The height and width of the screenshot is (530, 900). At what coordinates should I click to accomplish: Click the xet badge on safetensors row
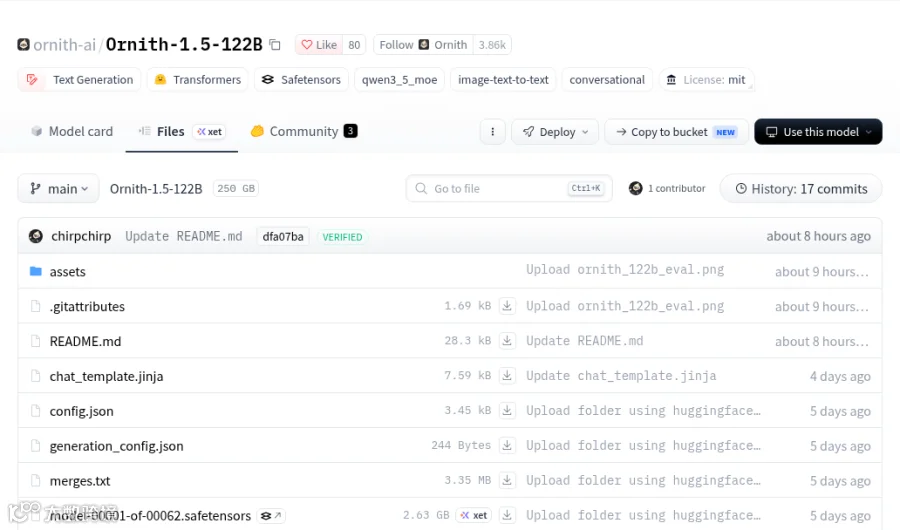(x=474, y=515)
